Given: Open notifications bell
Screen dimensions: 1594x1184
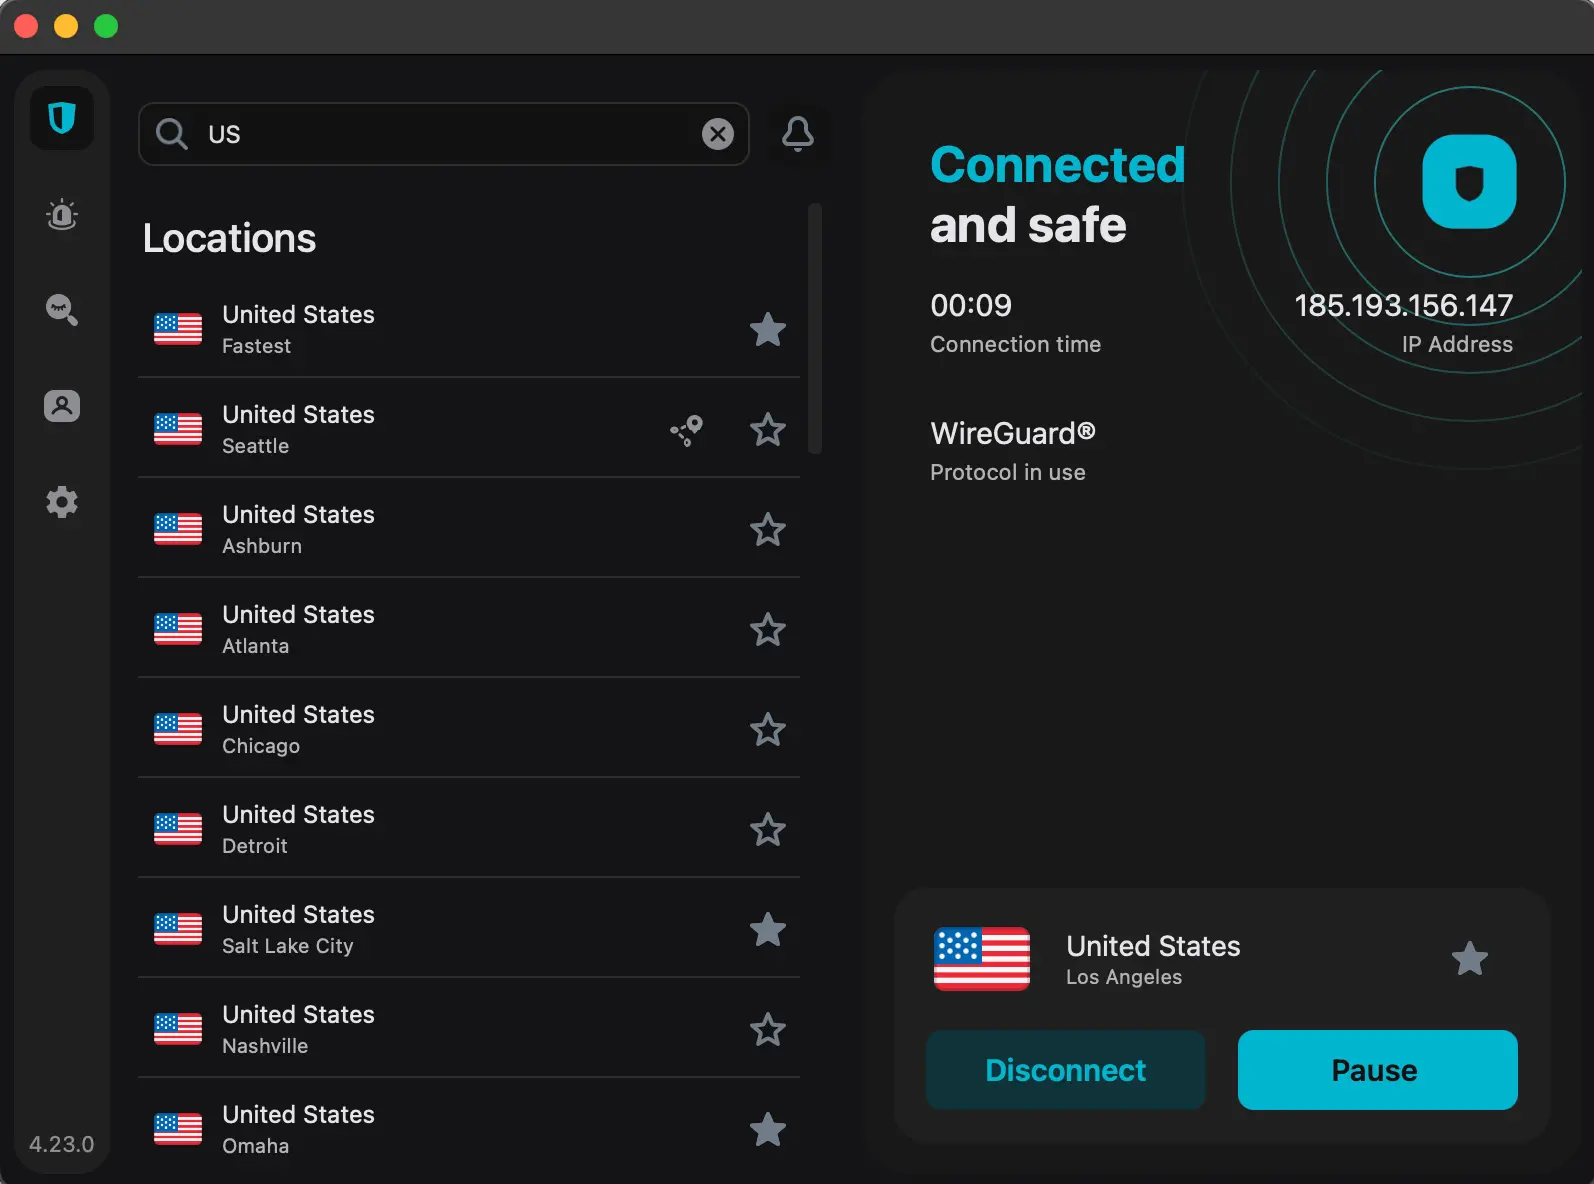Looking at the screenshot, I should point(797,134).
